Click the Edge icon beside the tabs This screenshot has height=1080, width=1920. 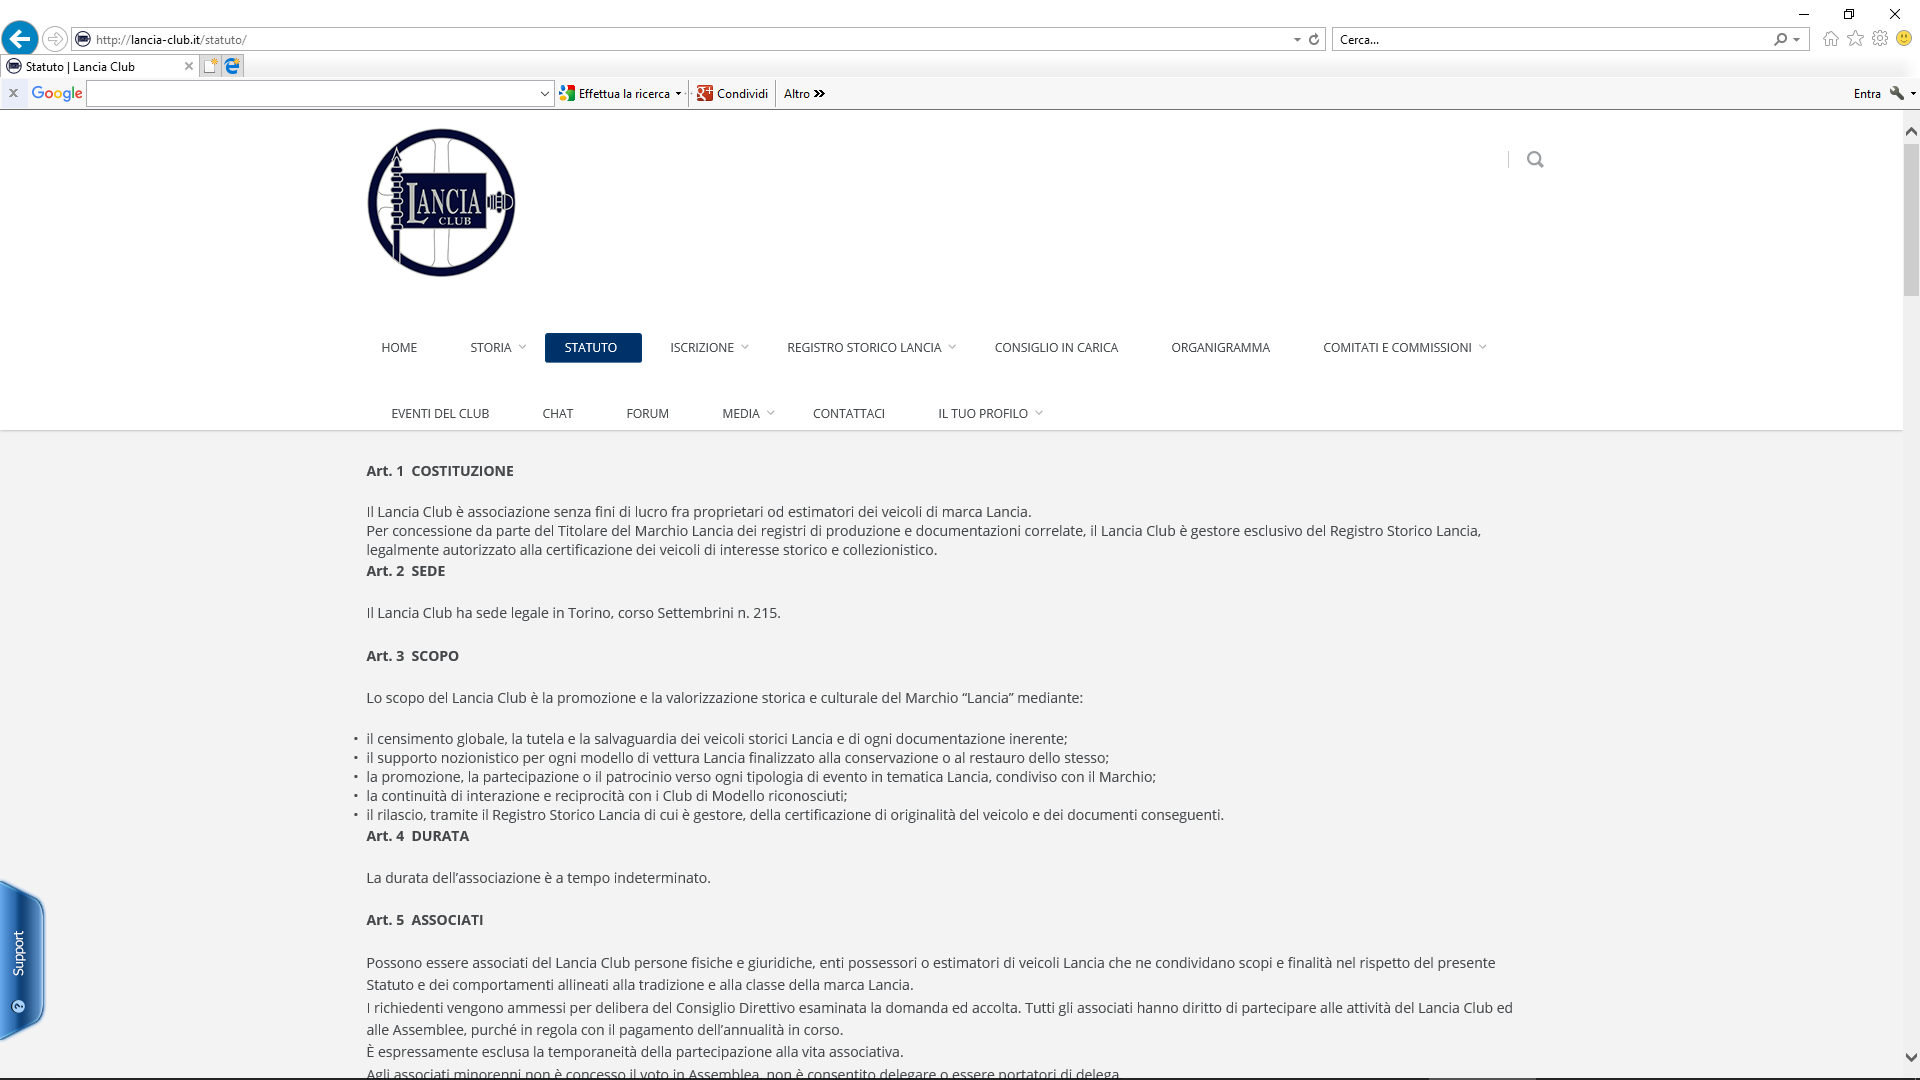[x=232, y=66]
